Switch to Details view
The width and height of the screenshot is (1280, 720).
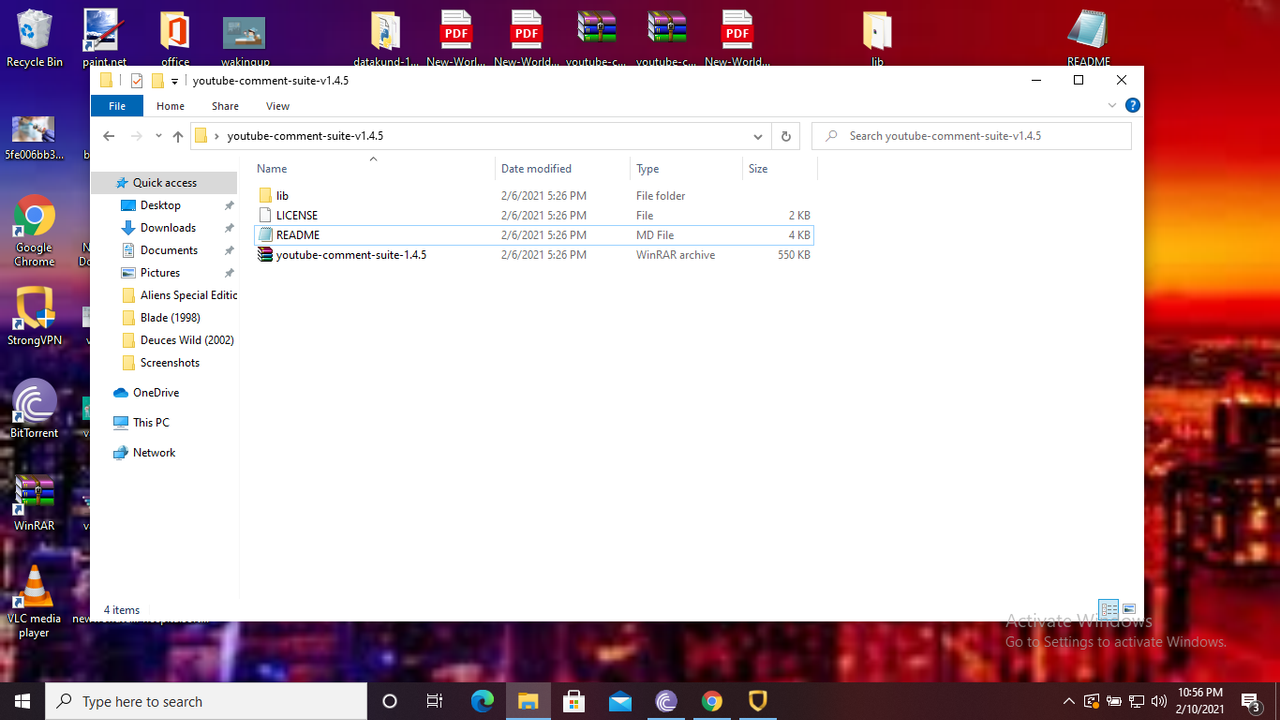[x=1109, y=608]
